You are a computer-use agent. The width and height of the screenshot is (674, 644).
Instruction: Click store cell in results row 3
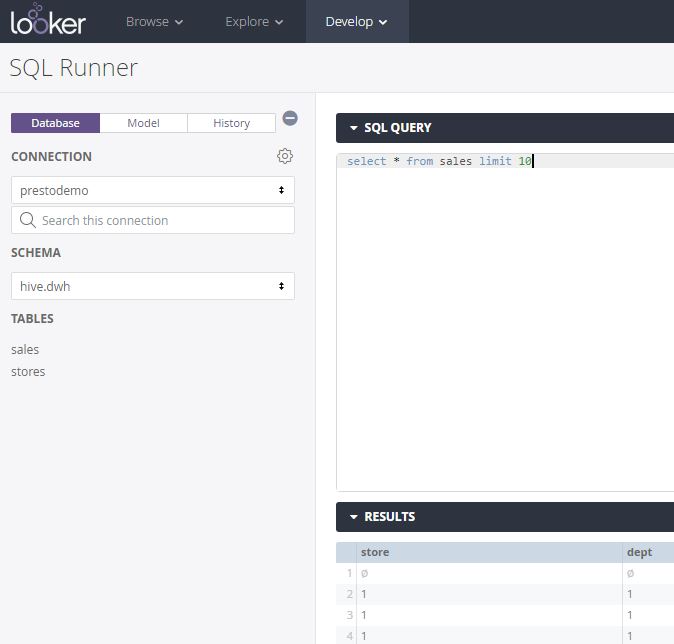click(489, 615)
